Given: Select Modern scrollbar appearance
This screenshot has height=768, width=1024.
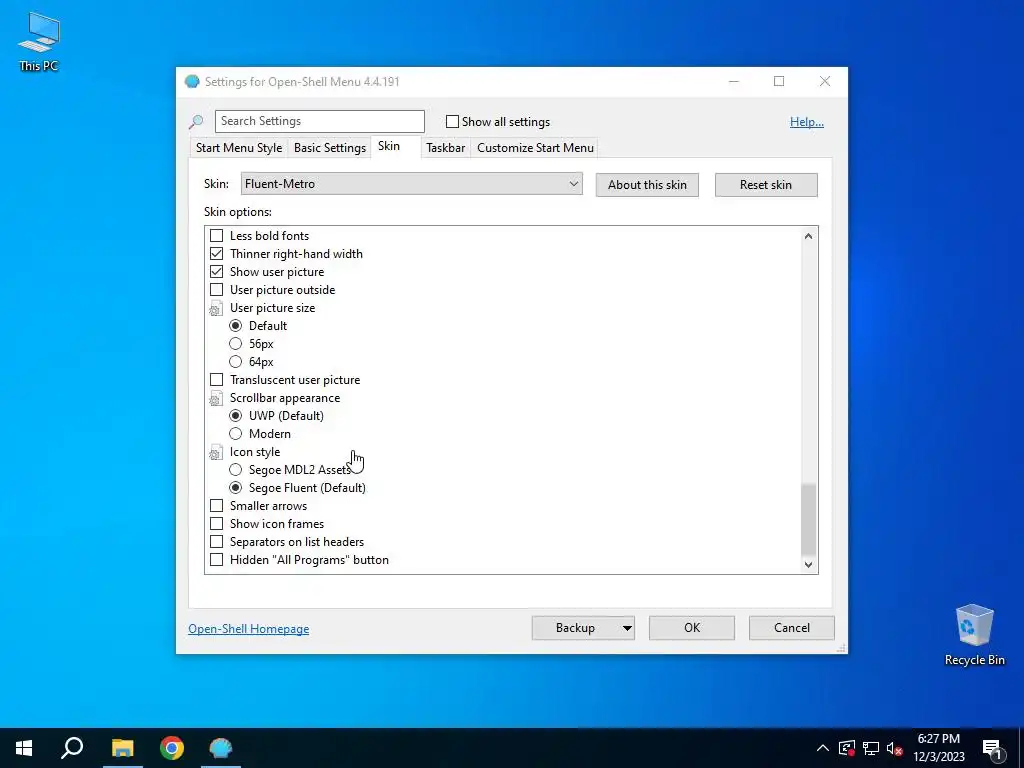Looking at the screenshot, I should pos(235,434).
